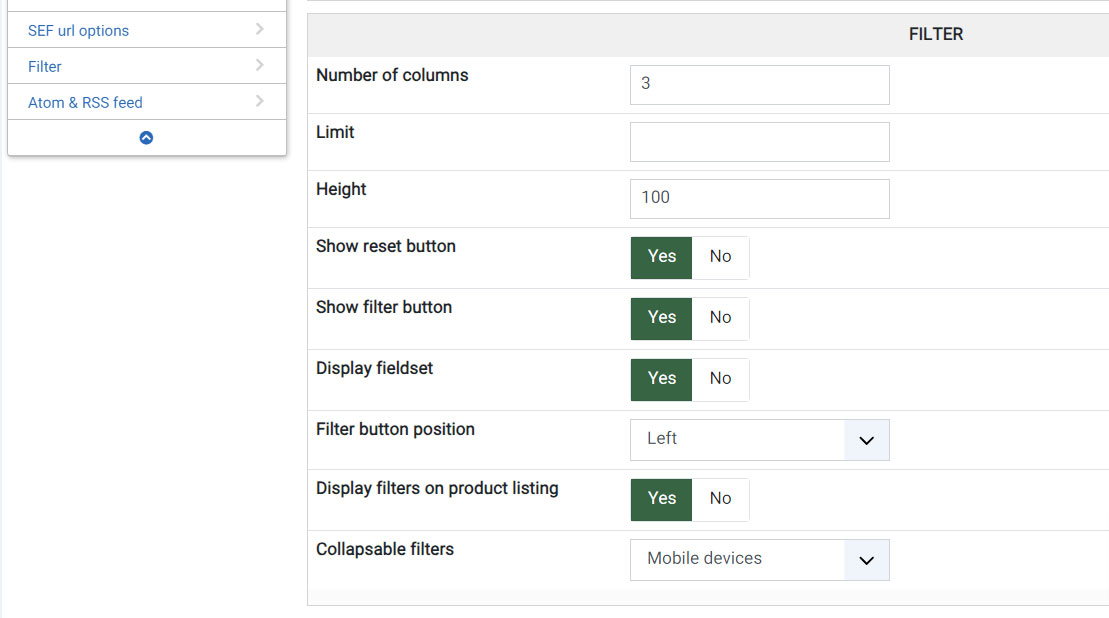Set Show filter button to Yes

661,318
